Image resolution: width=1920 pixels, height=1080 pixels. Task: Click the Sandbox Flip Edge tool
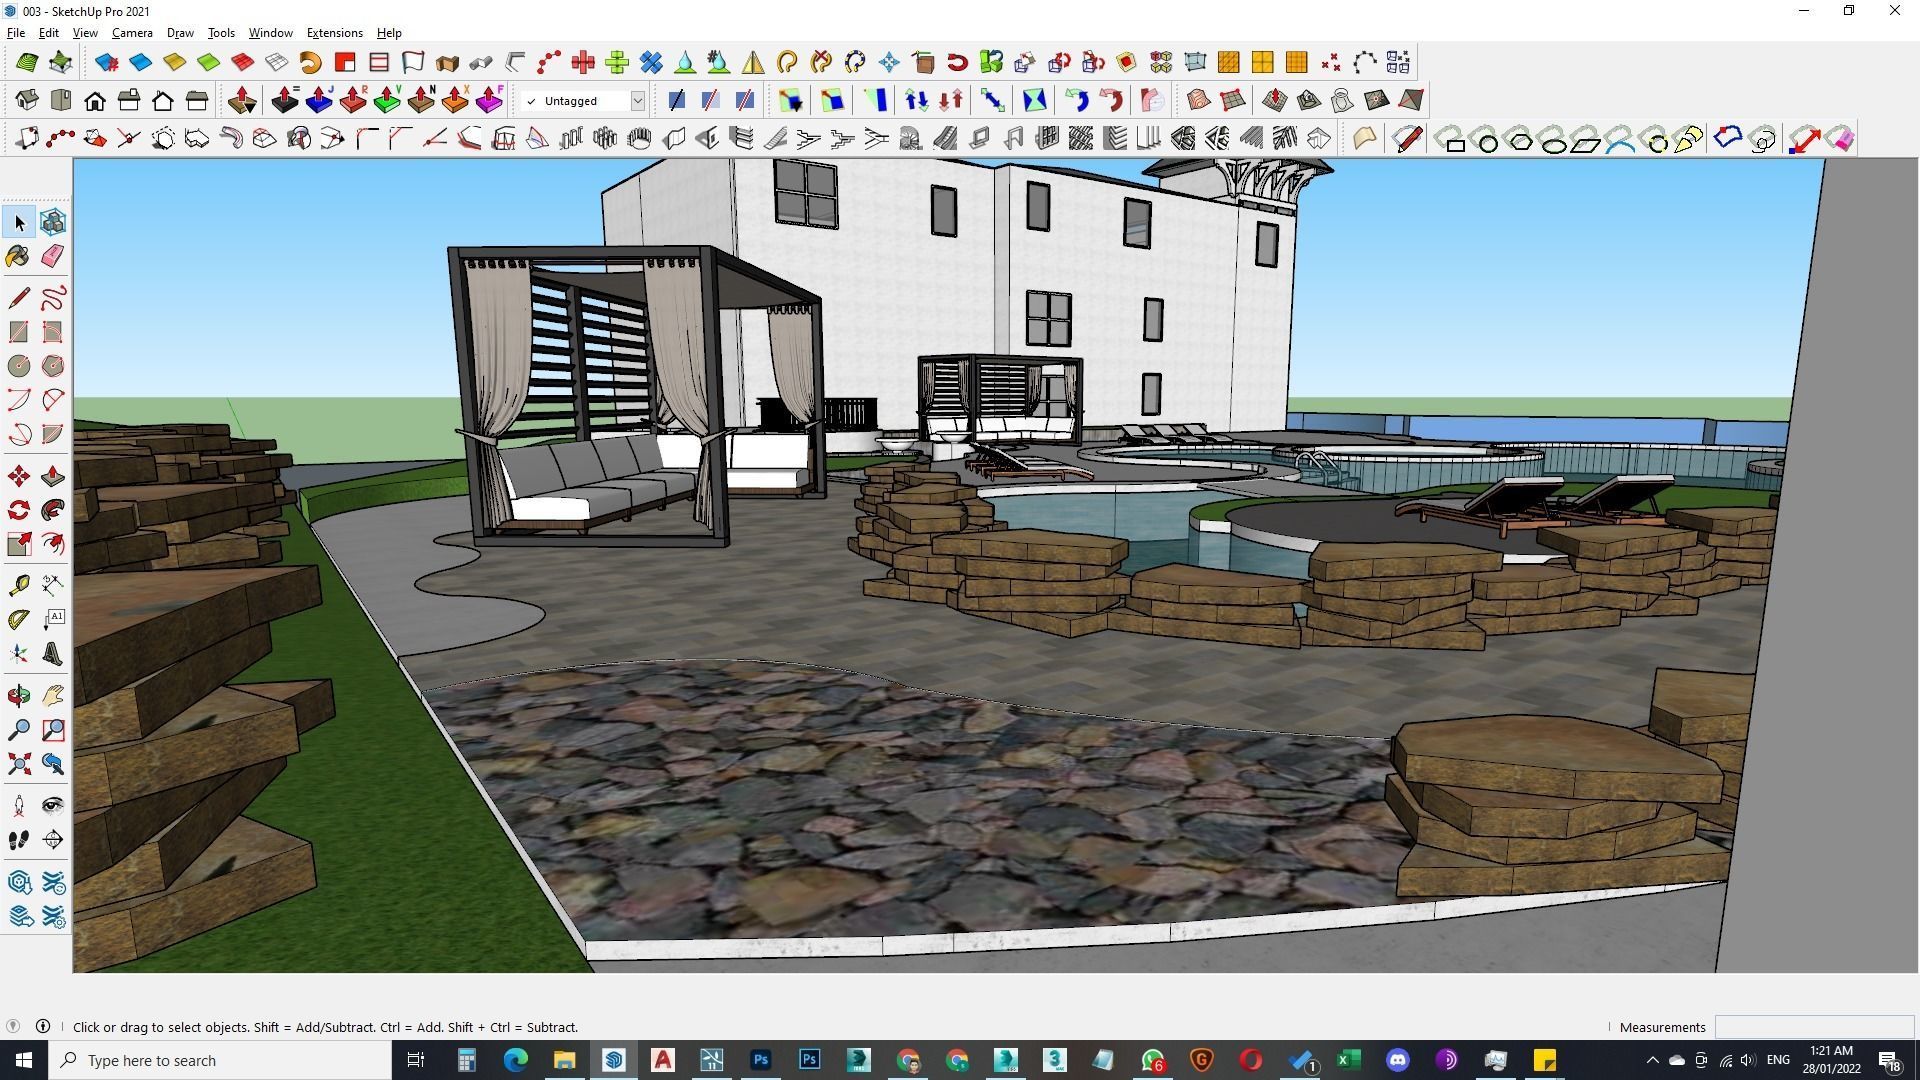pos(1411,100)
